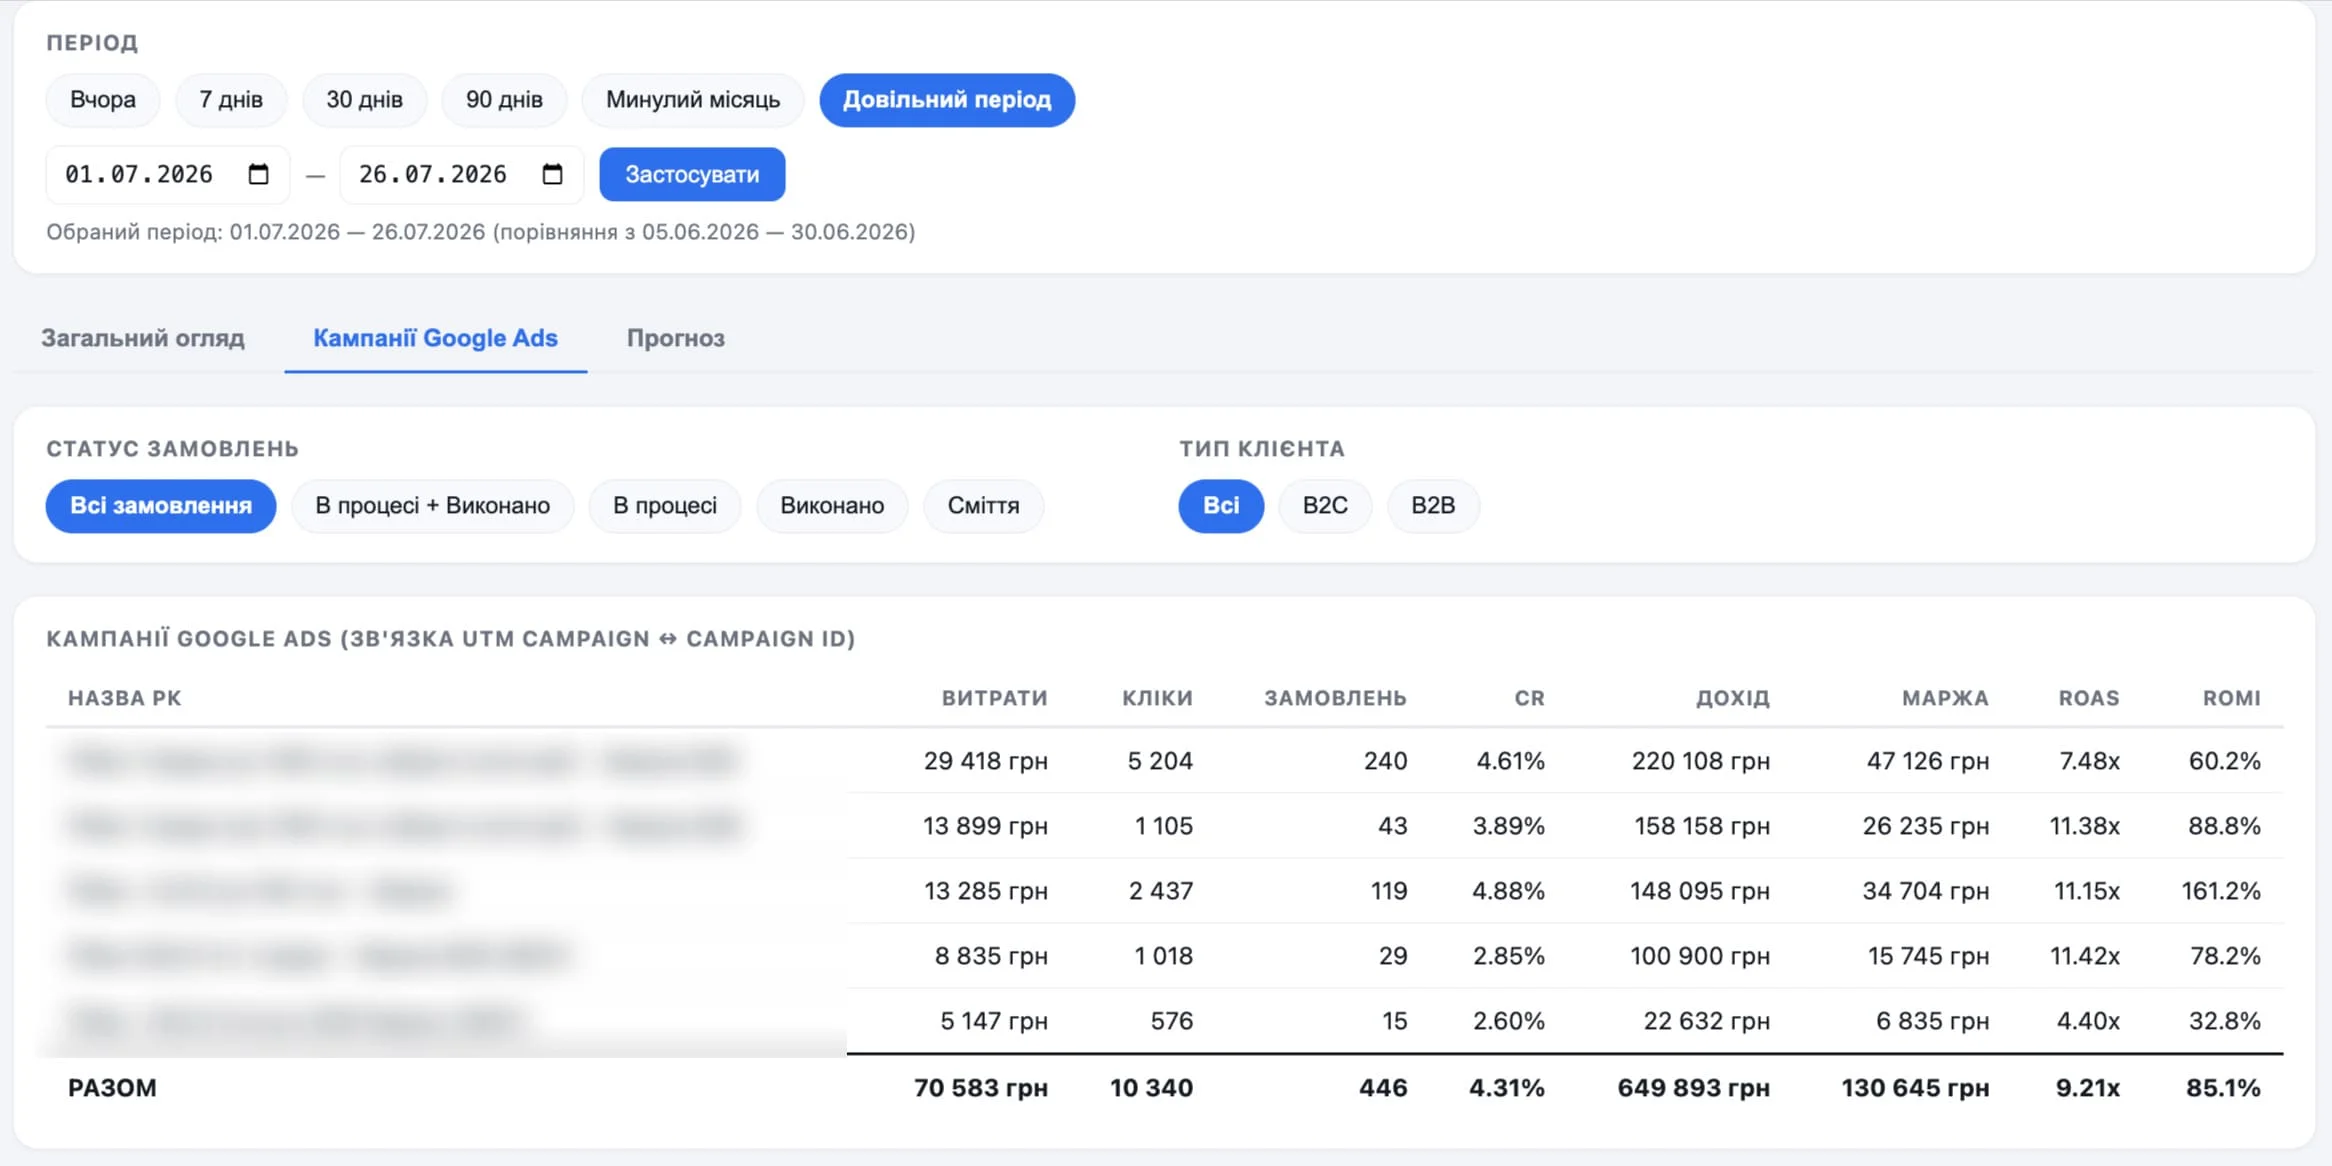Filter by В процесі + Виконано status
This screenshot has height=1166, width=2332.
[433, 506]
